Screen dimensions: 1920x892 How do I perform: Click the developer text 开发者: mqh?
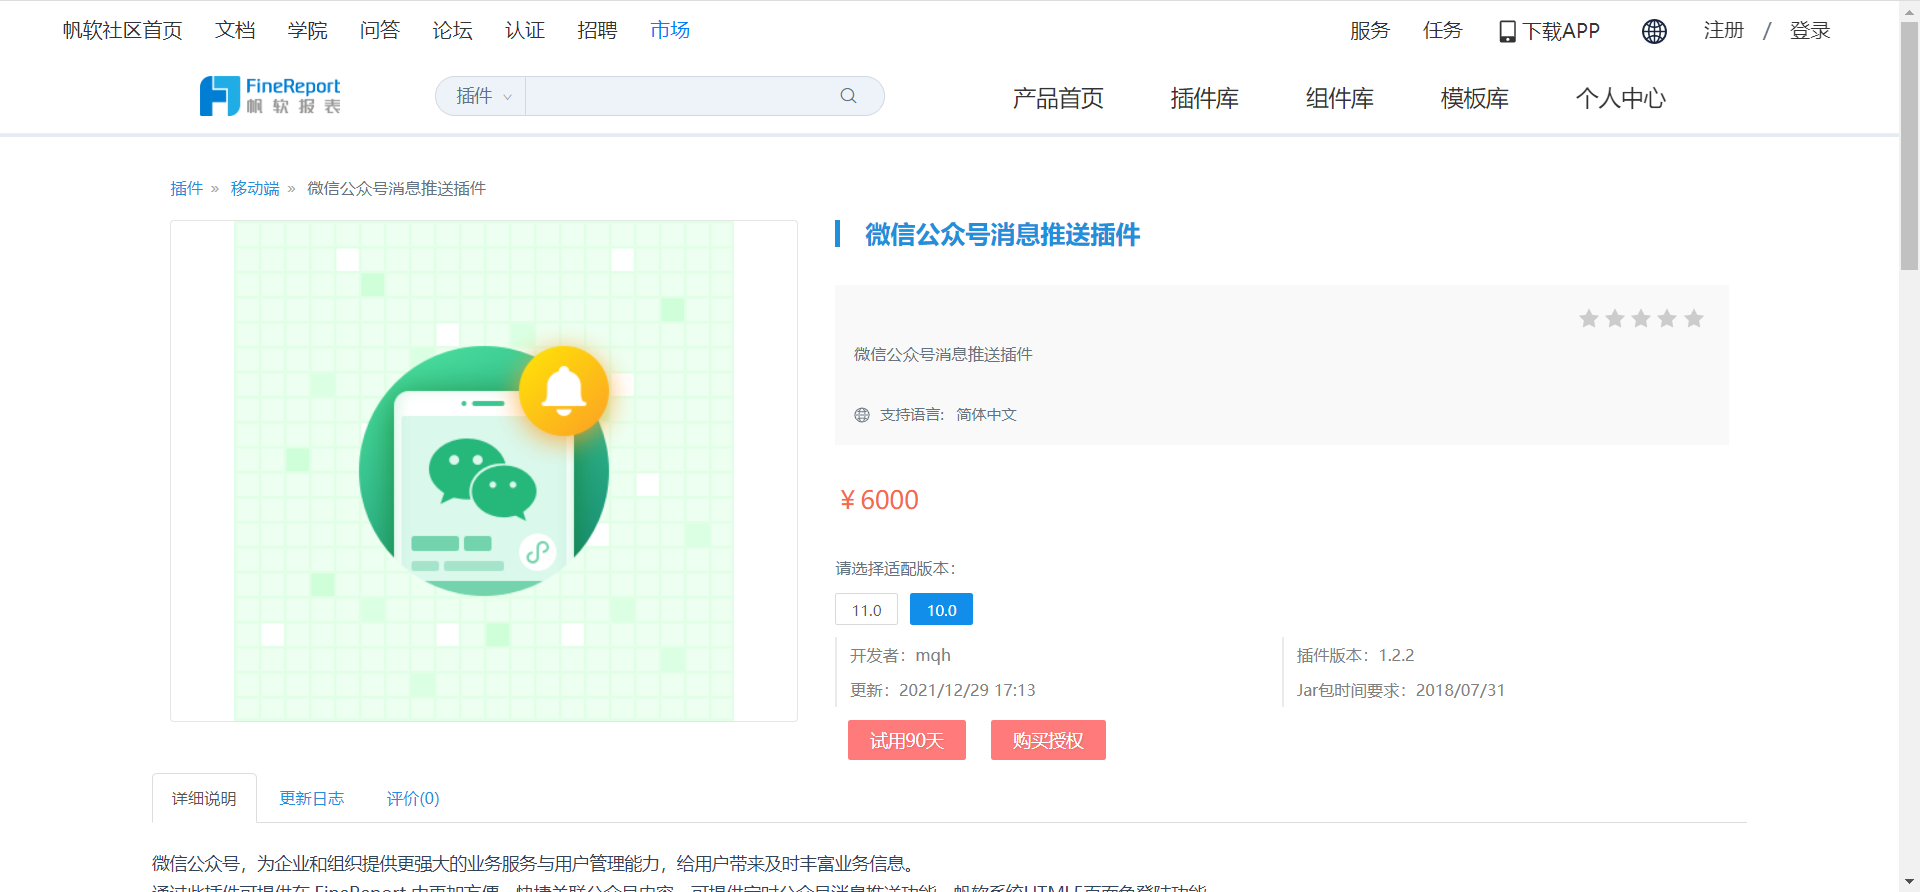900,655
